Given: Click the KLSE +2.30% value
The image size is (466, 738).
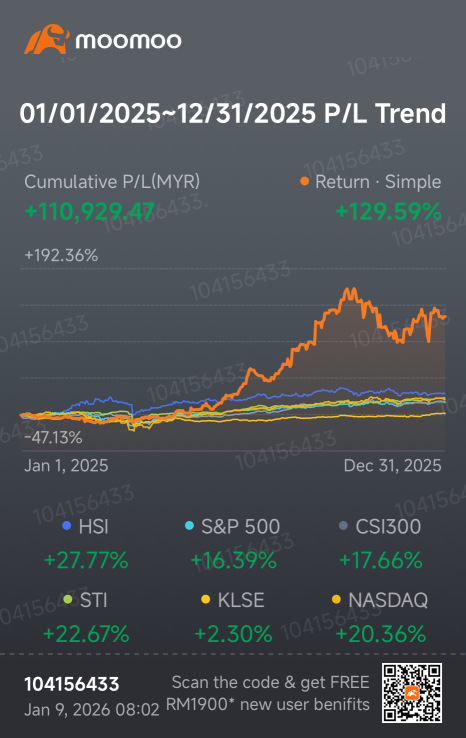Looking at the screenshot, I should coord(233,634).
